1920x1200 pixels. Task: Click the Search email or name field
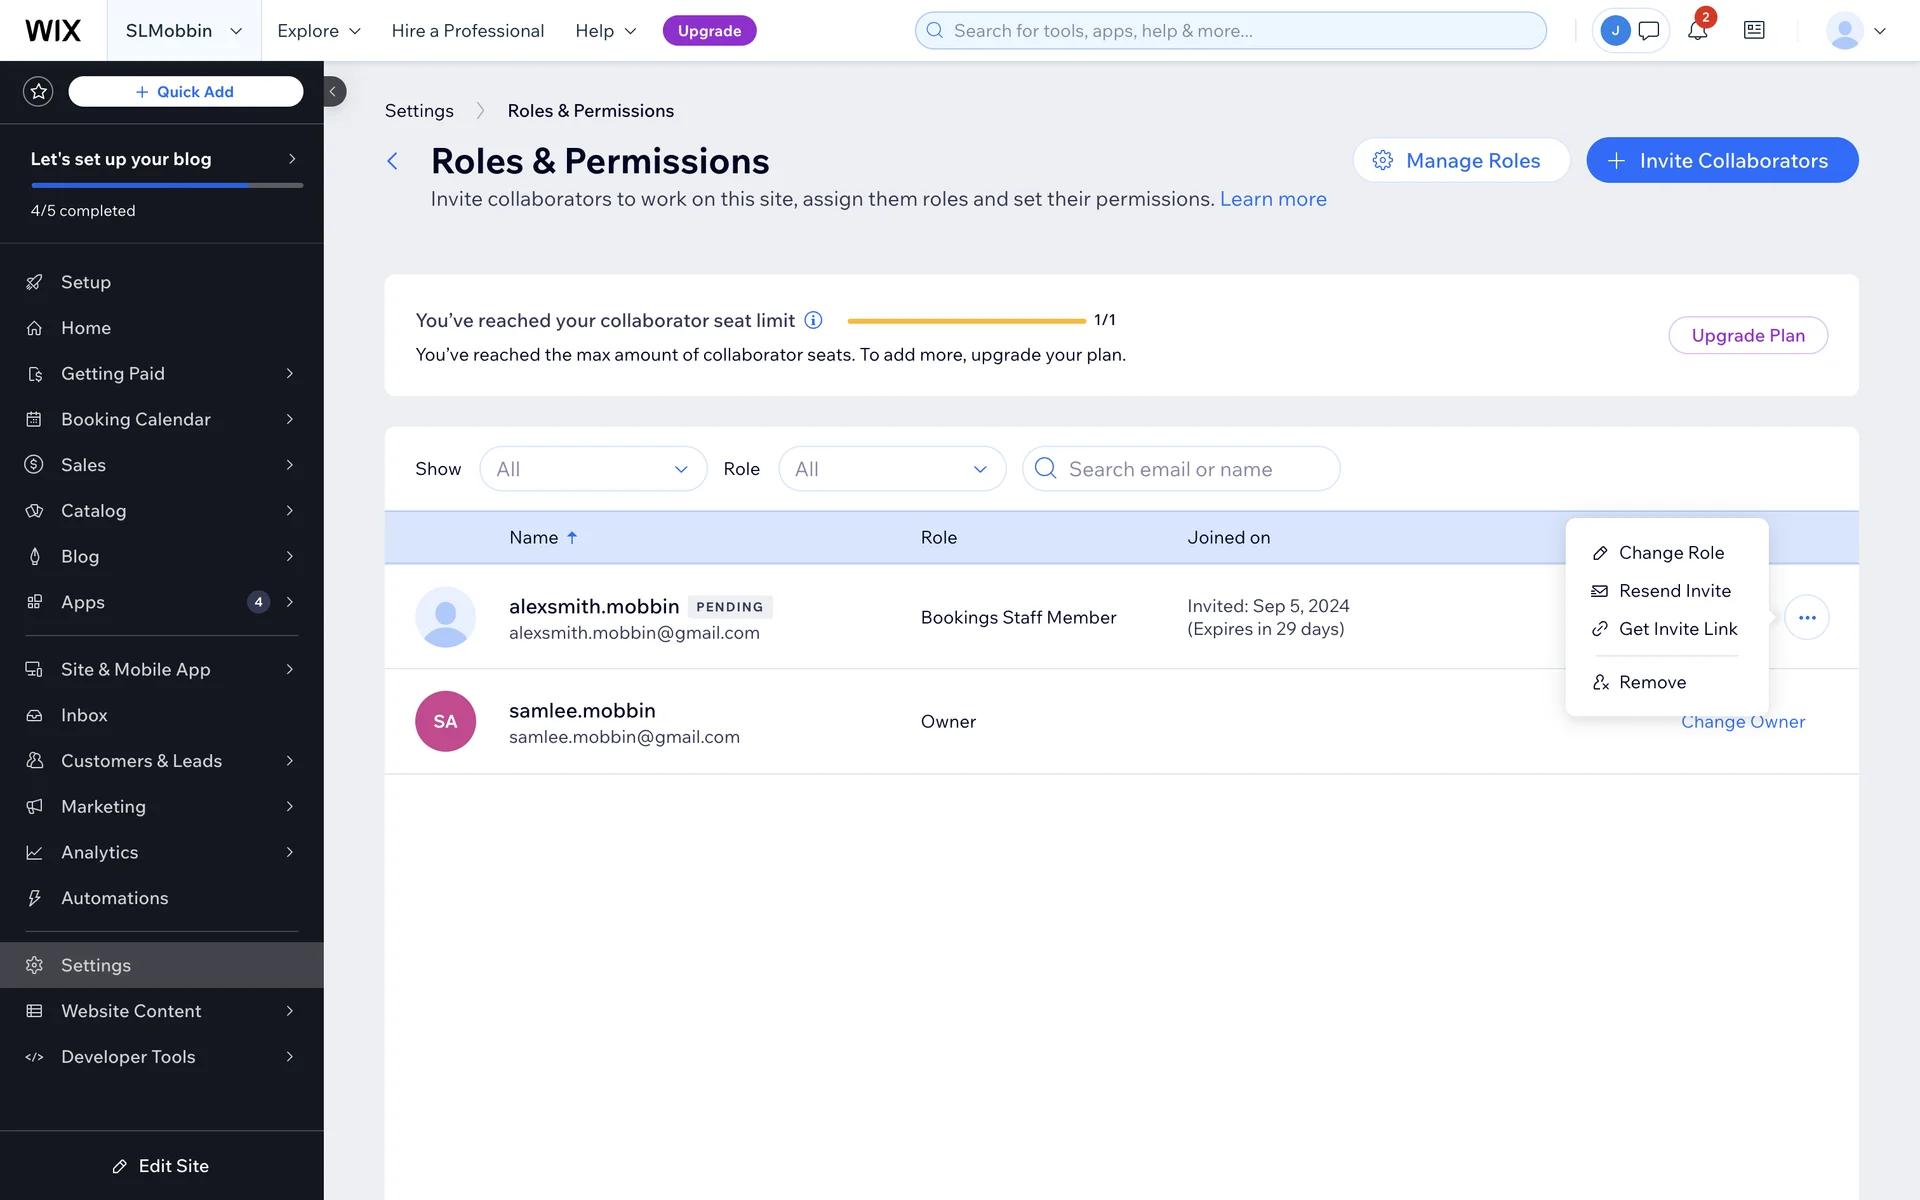tap(1180, 469)
